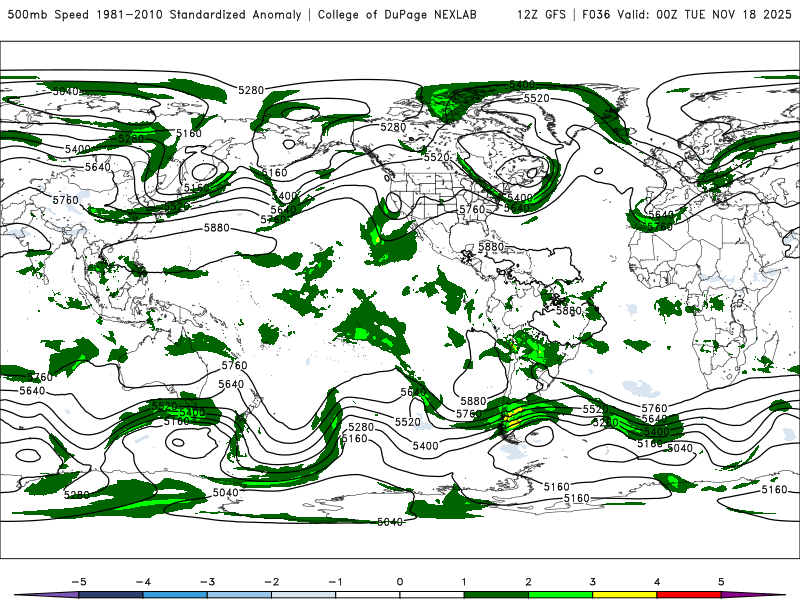
Task: Click the '12Z GFS' model run label
Action: pos(541,15)
